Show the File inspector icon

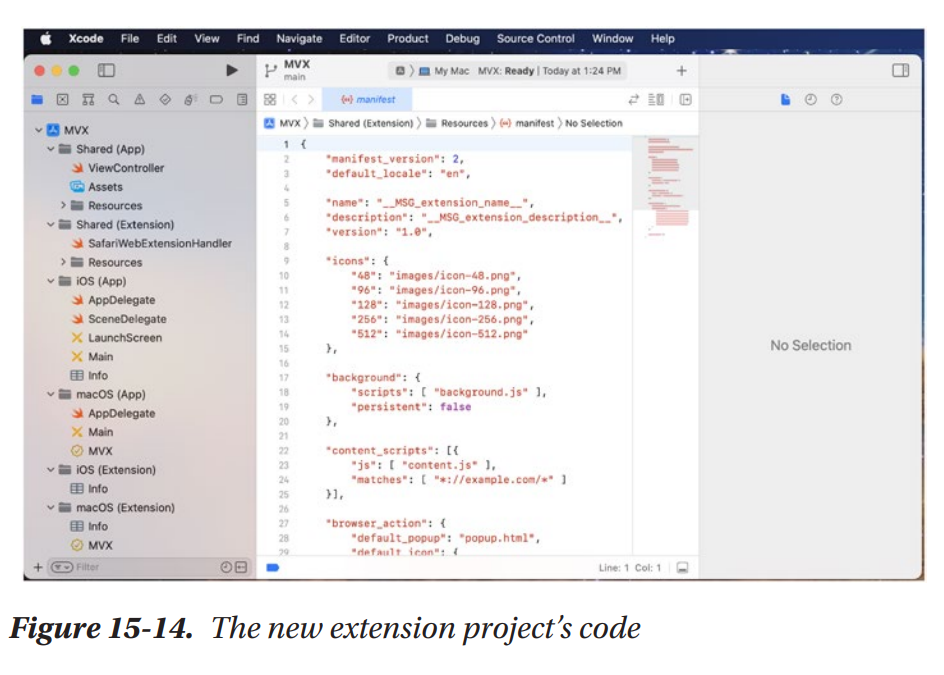(786, 100)
